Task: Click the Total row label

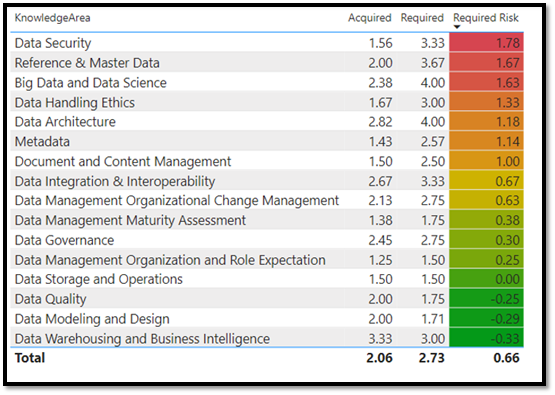Action: click(x=30, y=358)
